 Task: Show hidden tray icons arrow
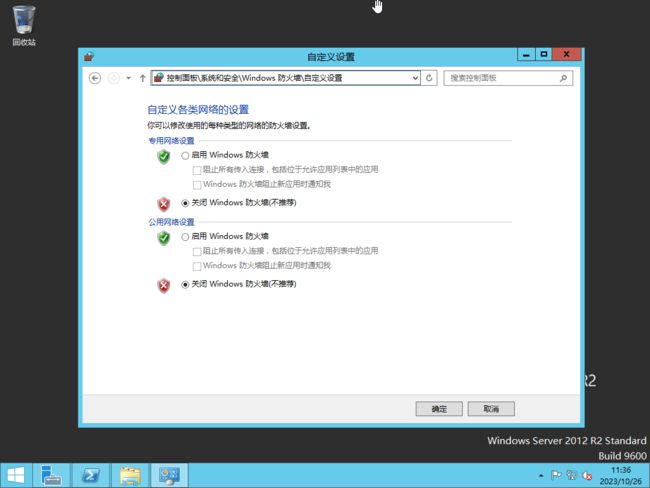pos(541,476)
